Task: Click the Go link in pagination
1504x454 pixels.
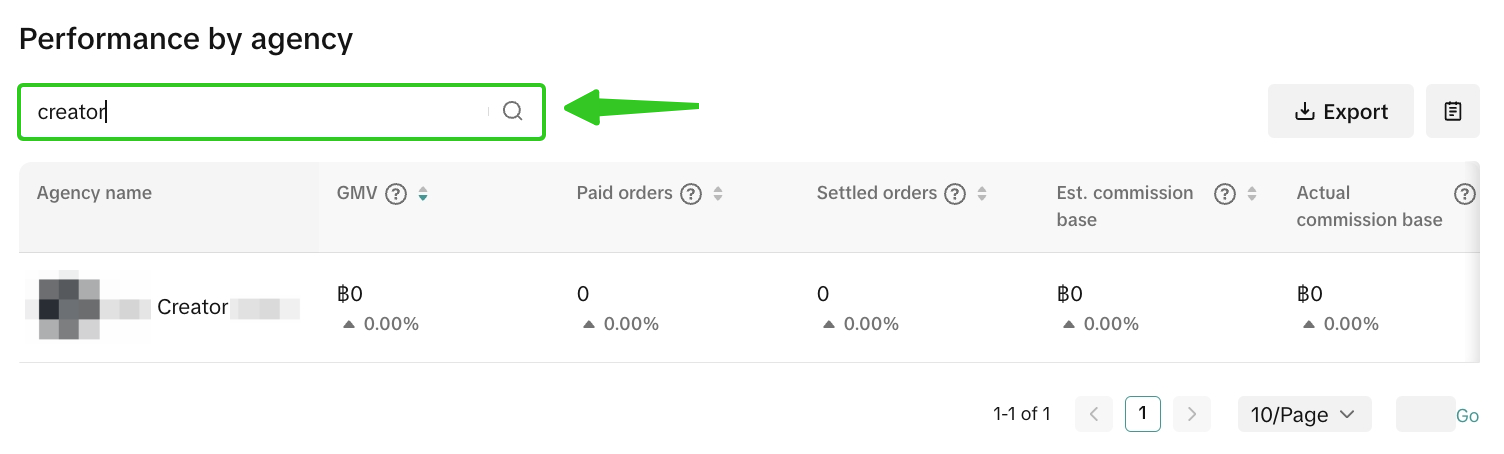Action: coord(1467,415)
